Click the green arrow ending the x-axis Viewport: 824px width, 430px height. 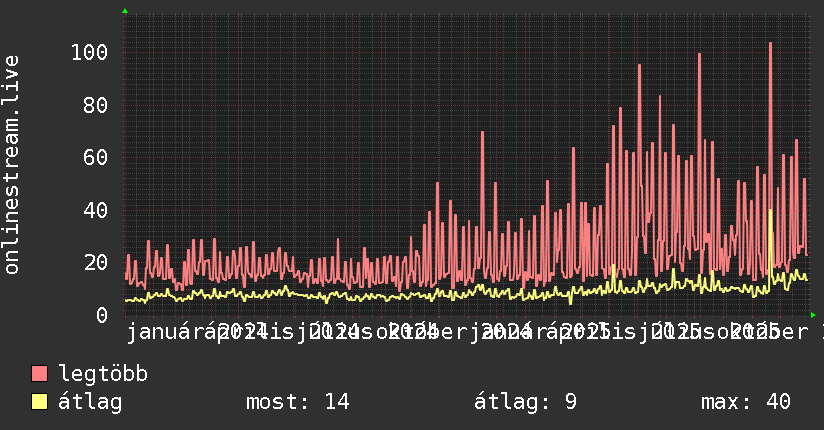coord(813,315)
